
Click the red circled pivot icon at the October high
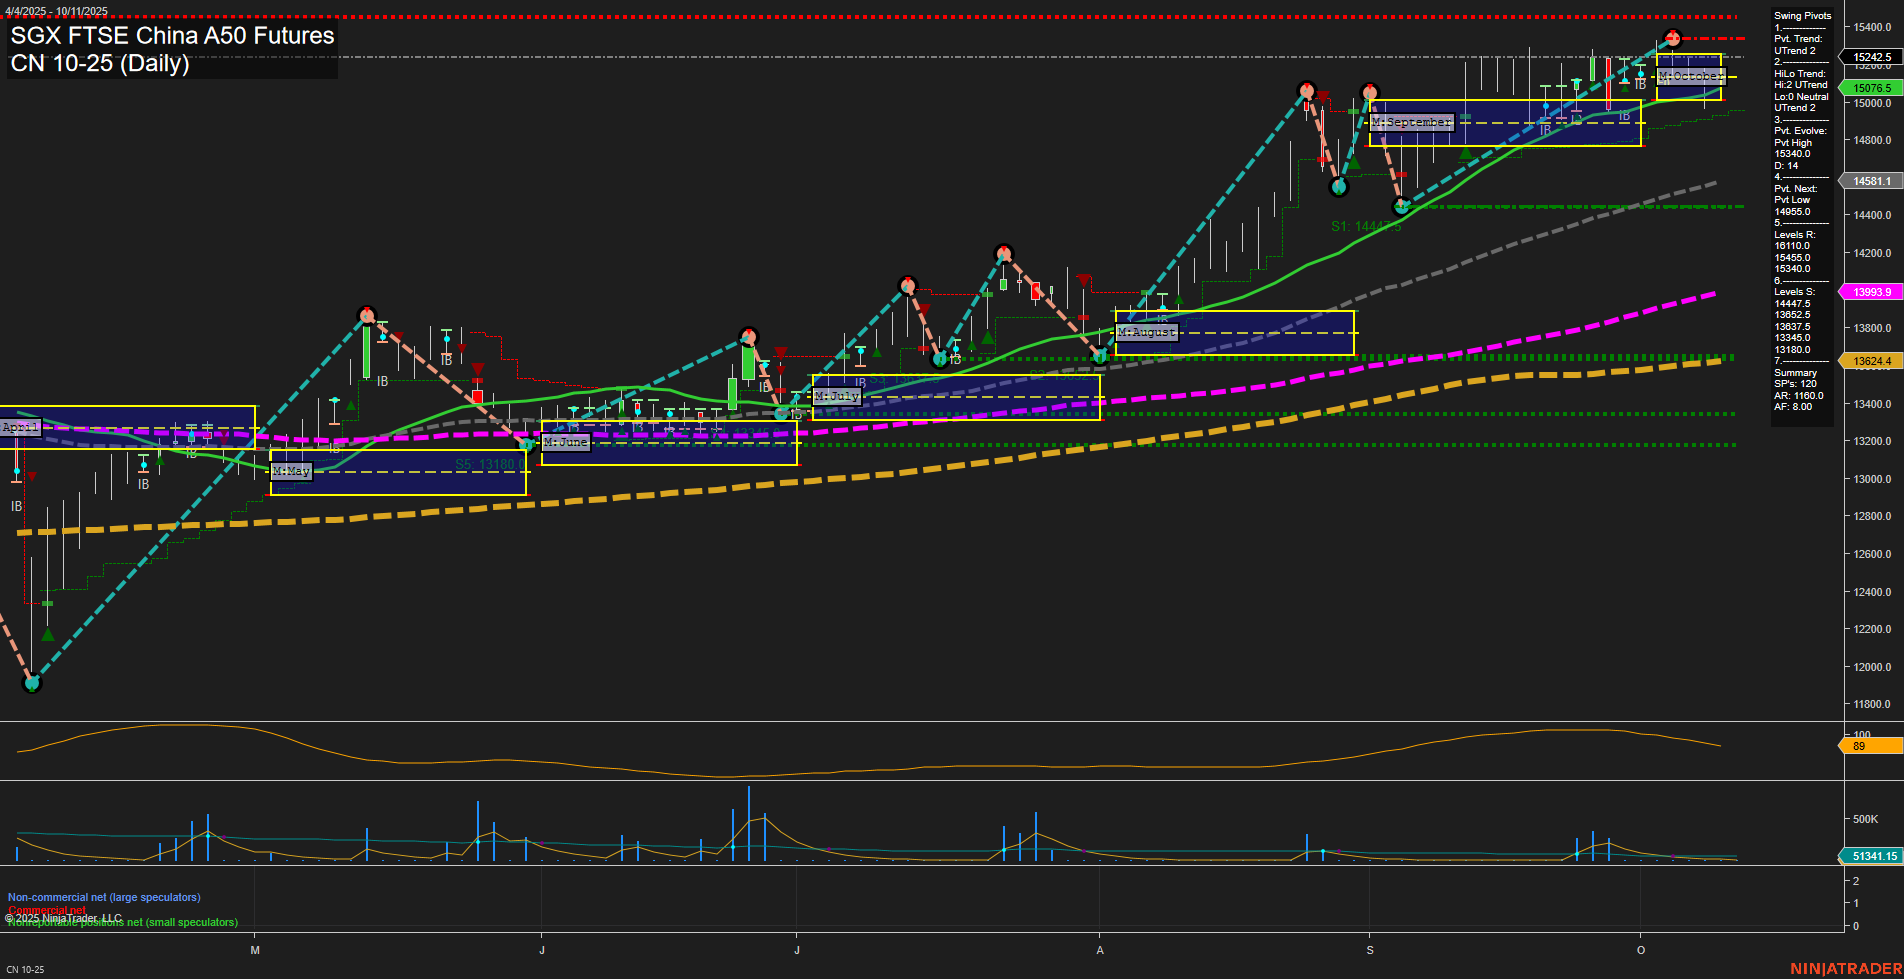(x=1670, y=37)
